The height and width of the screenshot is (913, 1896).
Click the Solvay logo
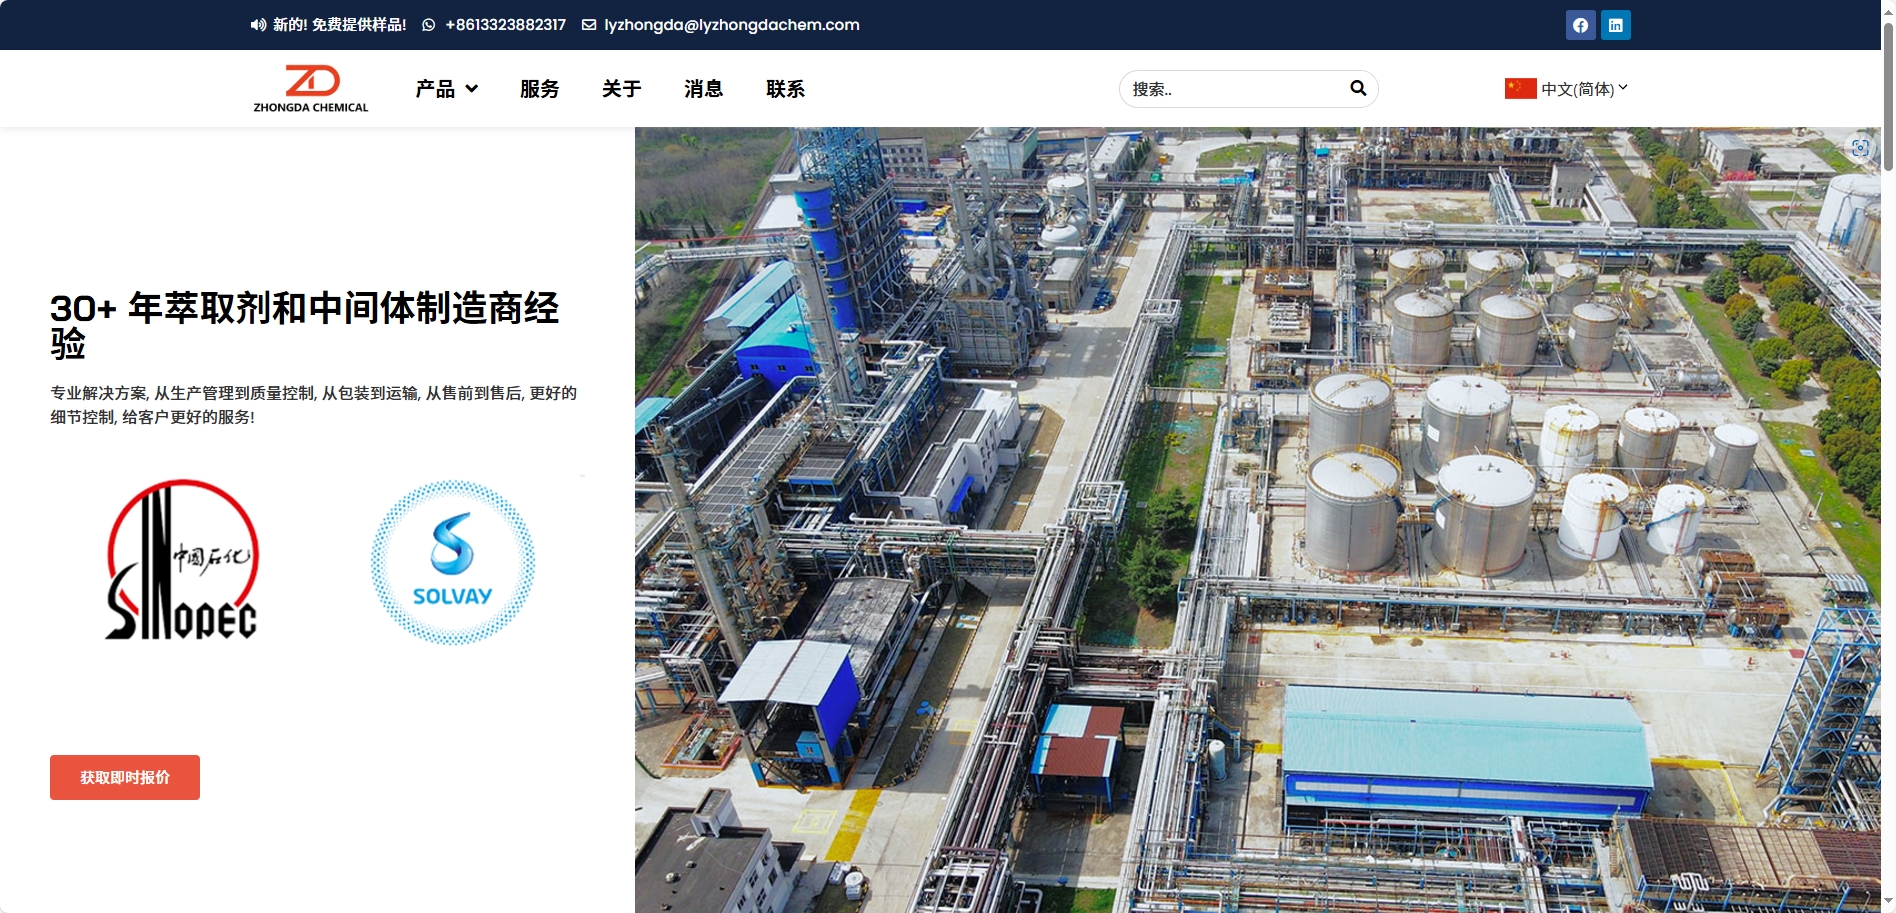pos(453,562)
